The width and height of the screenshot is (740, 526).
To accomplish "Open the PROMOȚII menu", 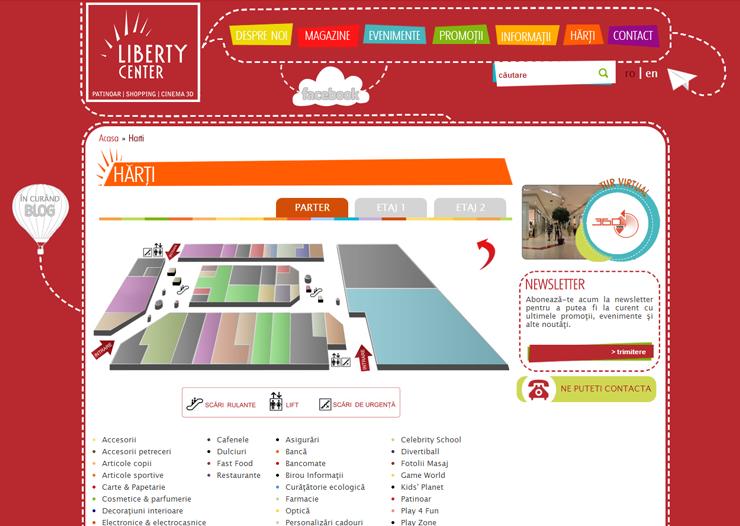I will coord(461,35).
